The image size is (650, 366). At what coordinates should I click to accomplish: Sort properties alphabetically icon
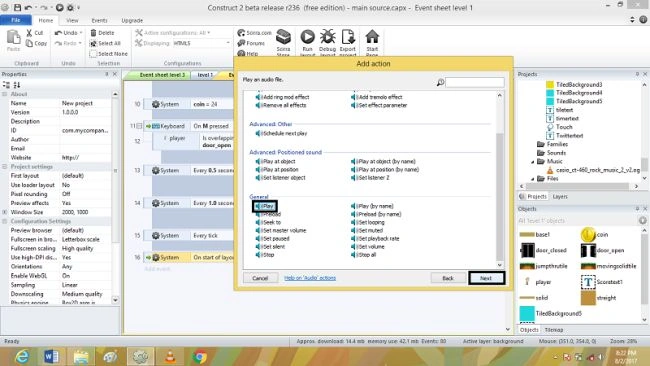(17, 85)
